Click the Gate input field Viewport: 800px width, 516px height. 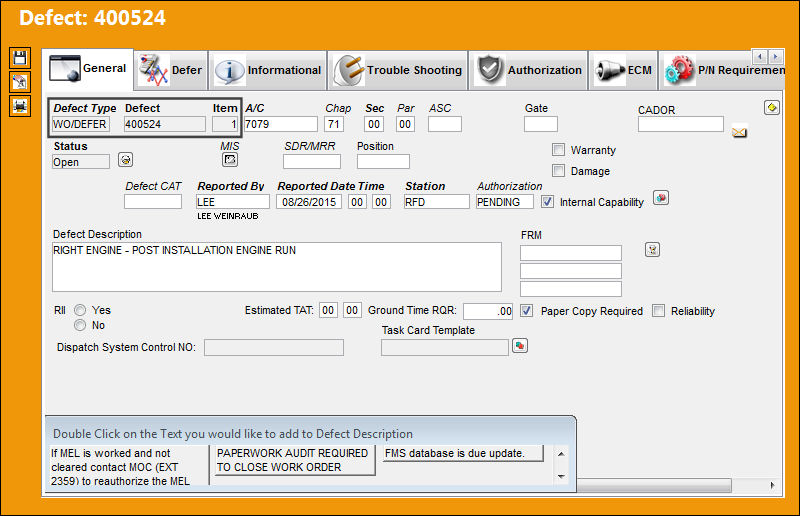pos(541,124)
